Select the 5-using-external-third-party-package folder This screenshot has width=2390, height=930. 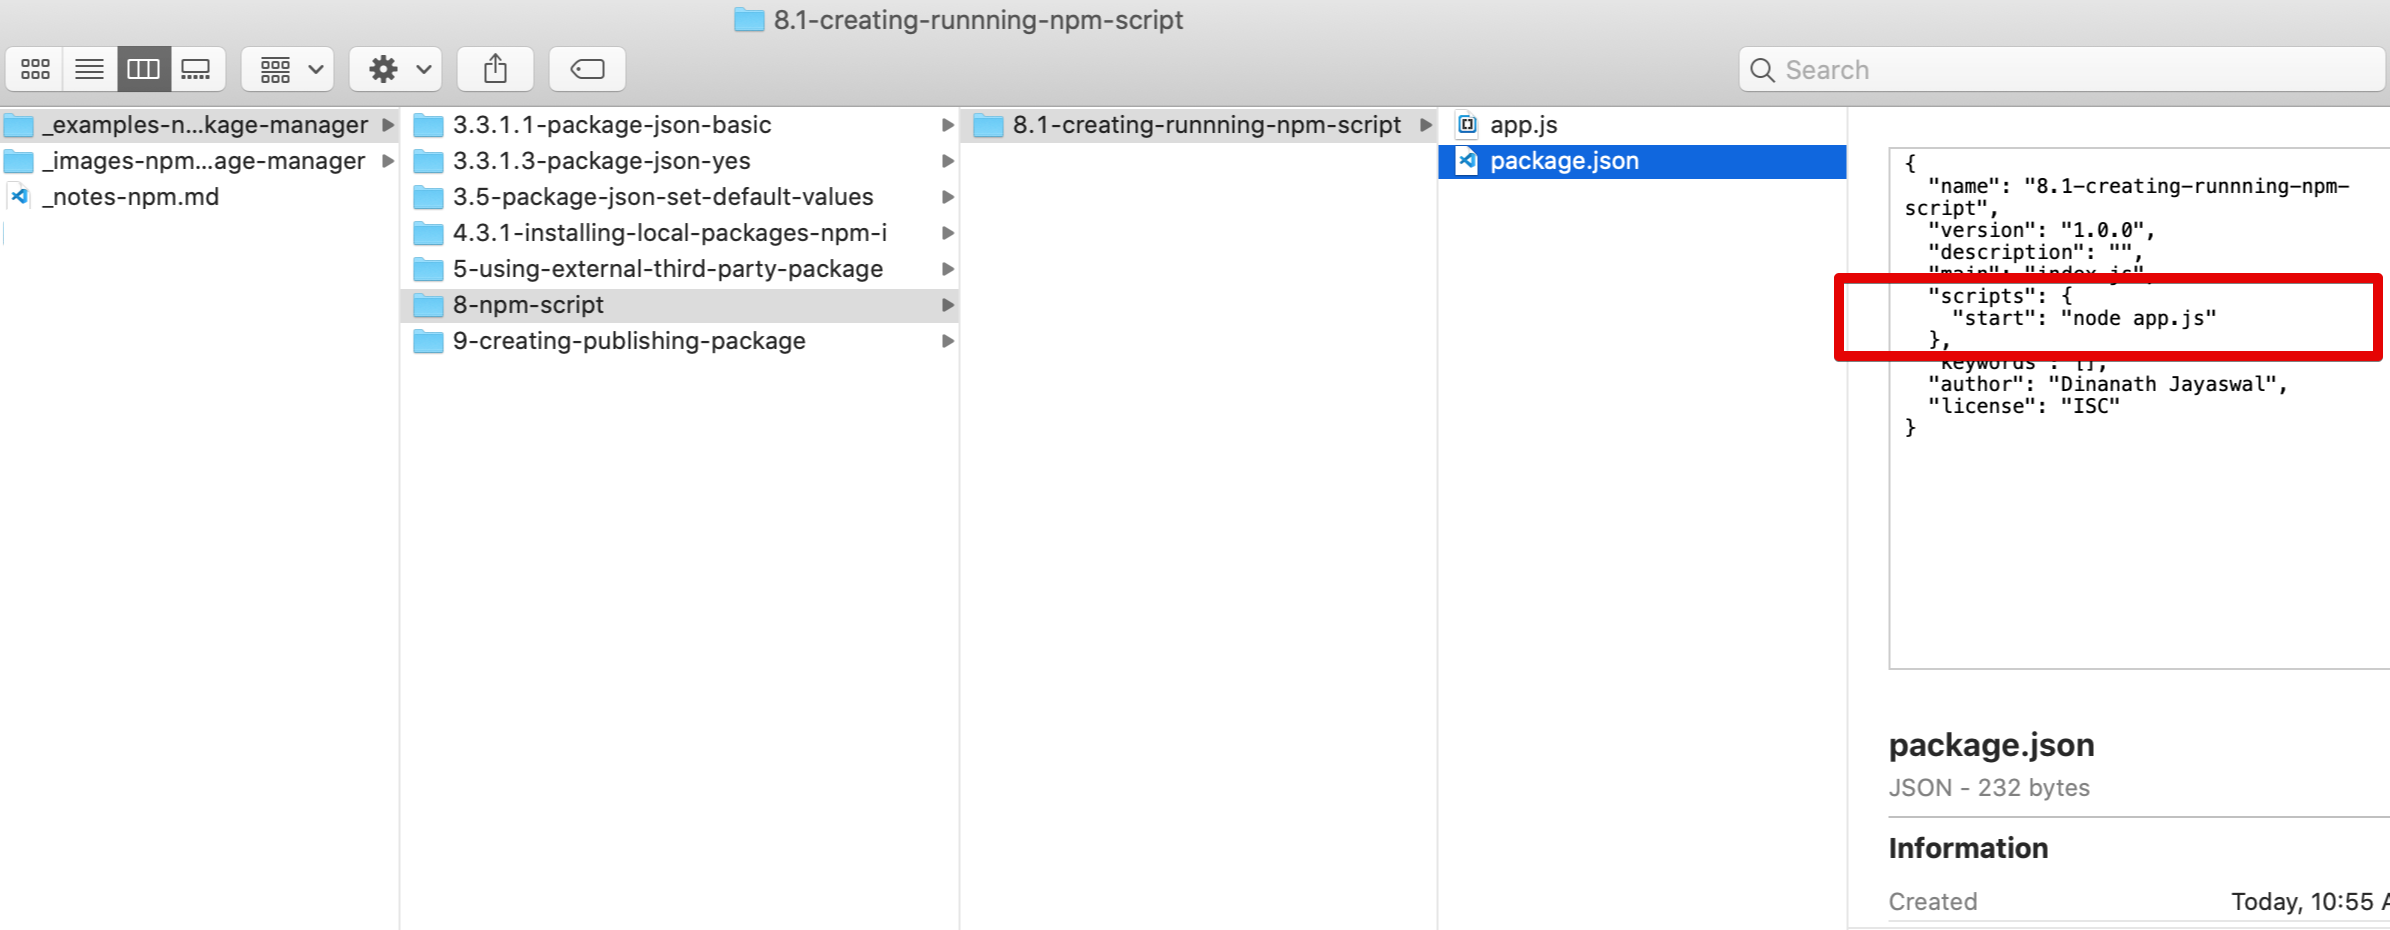(x=667, y=268)
